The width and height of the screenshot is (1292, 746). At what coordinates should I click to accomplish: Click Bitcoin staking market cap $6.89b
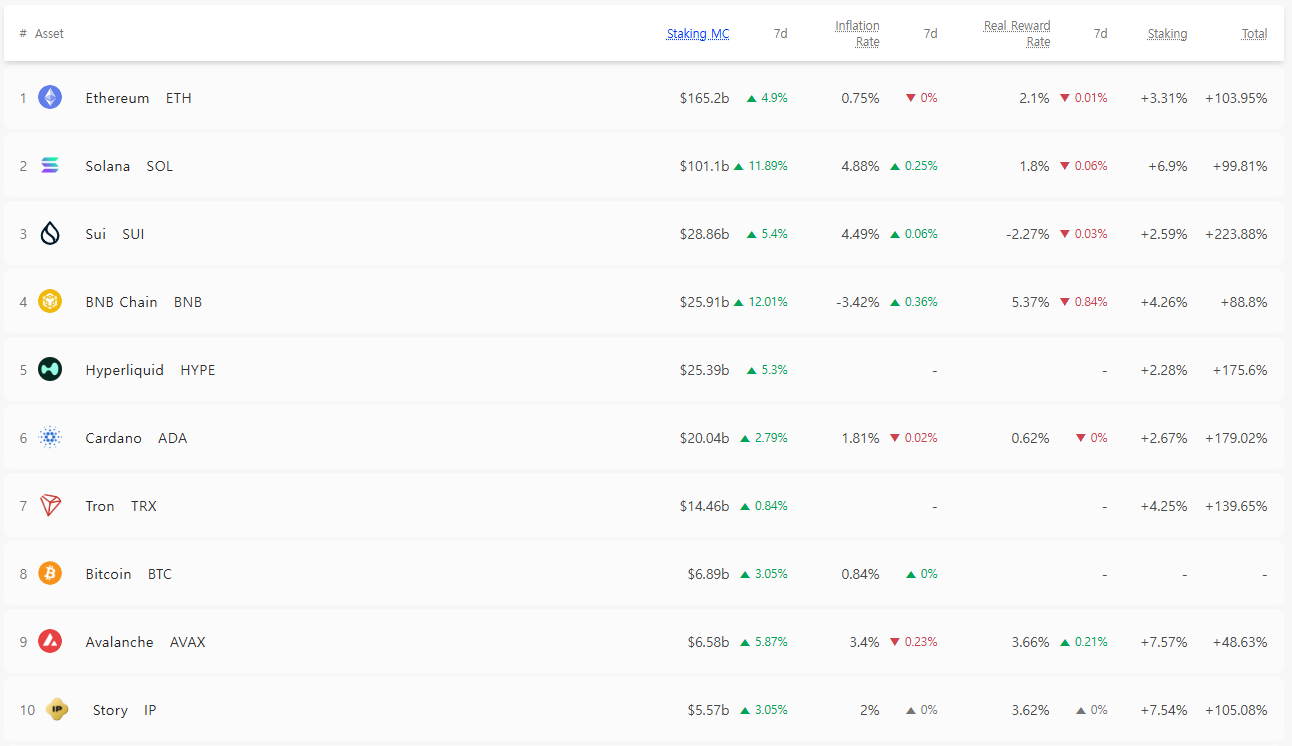pos(709,574)
